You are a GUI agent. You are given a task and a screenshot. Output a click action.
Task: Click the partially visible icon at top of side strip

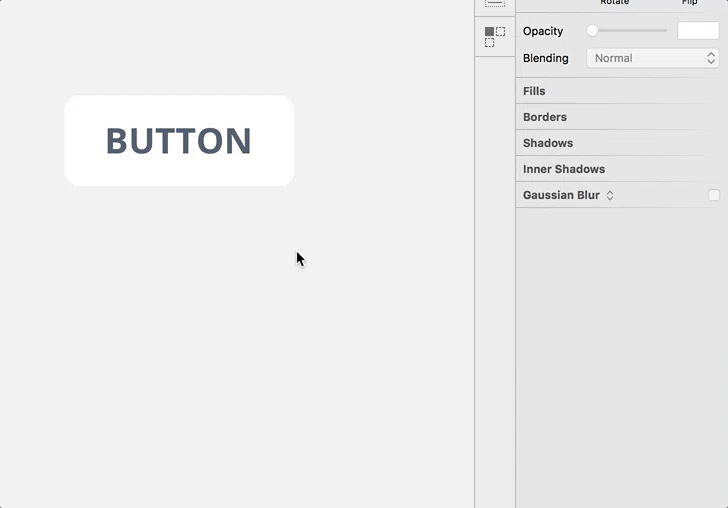click(495, 4)
